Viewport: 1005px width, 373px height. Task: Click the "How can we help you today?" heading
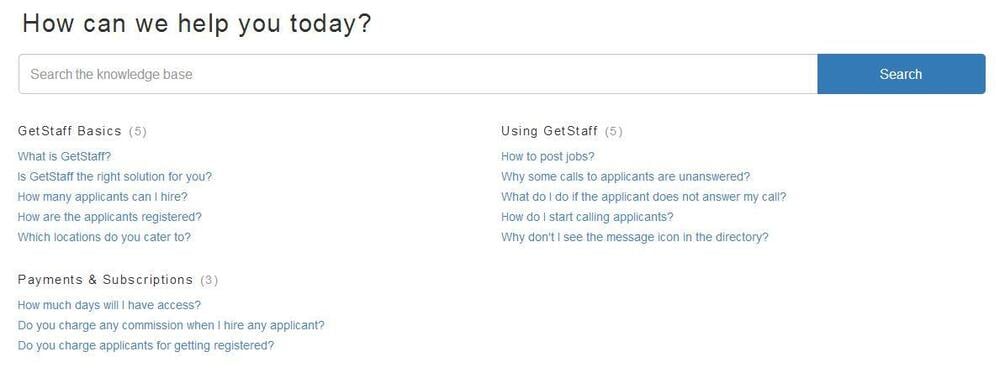click(197, 24)
